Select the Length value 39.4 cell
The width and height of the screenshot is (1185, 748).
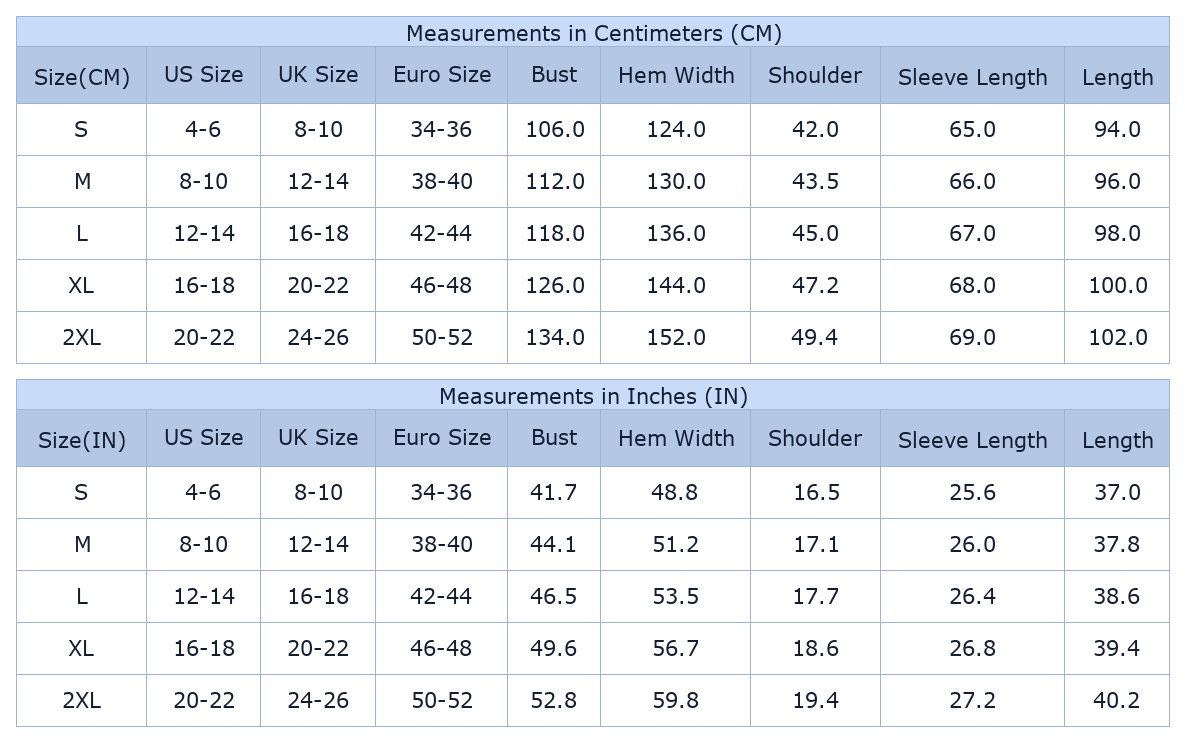tap(1117, 648)
